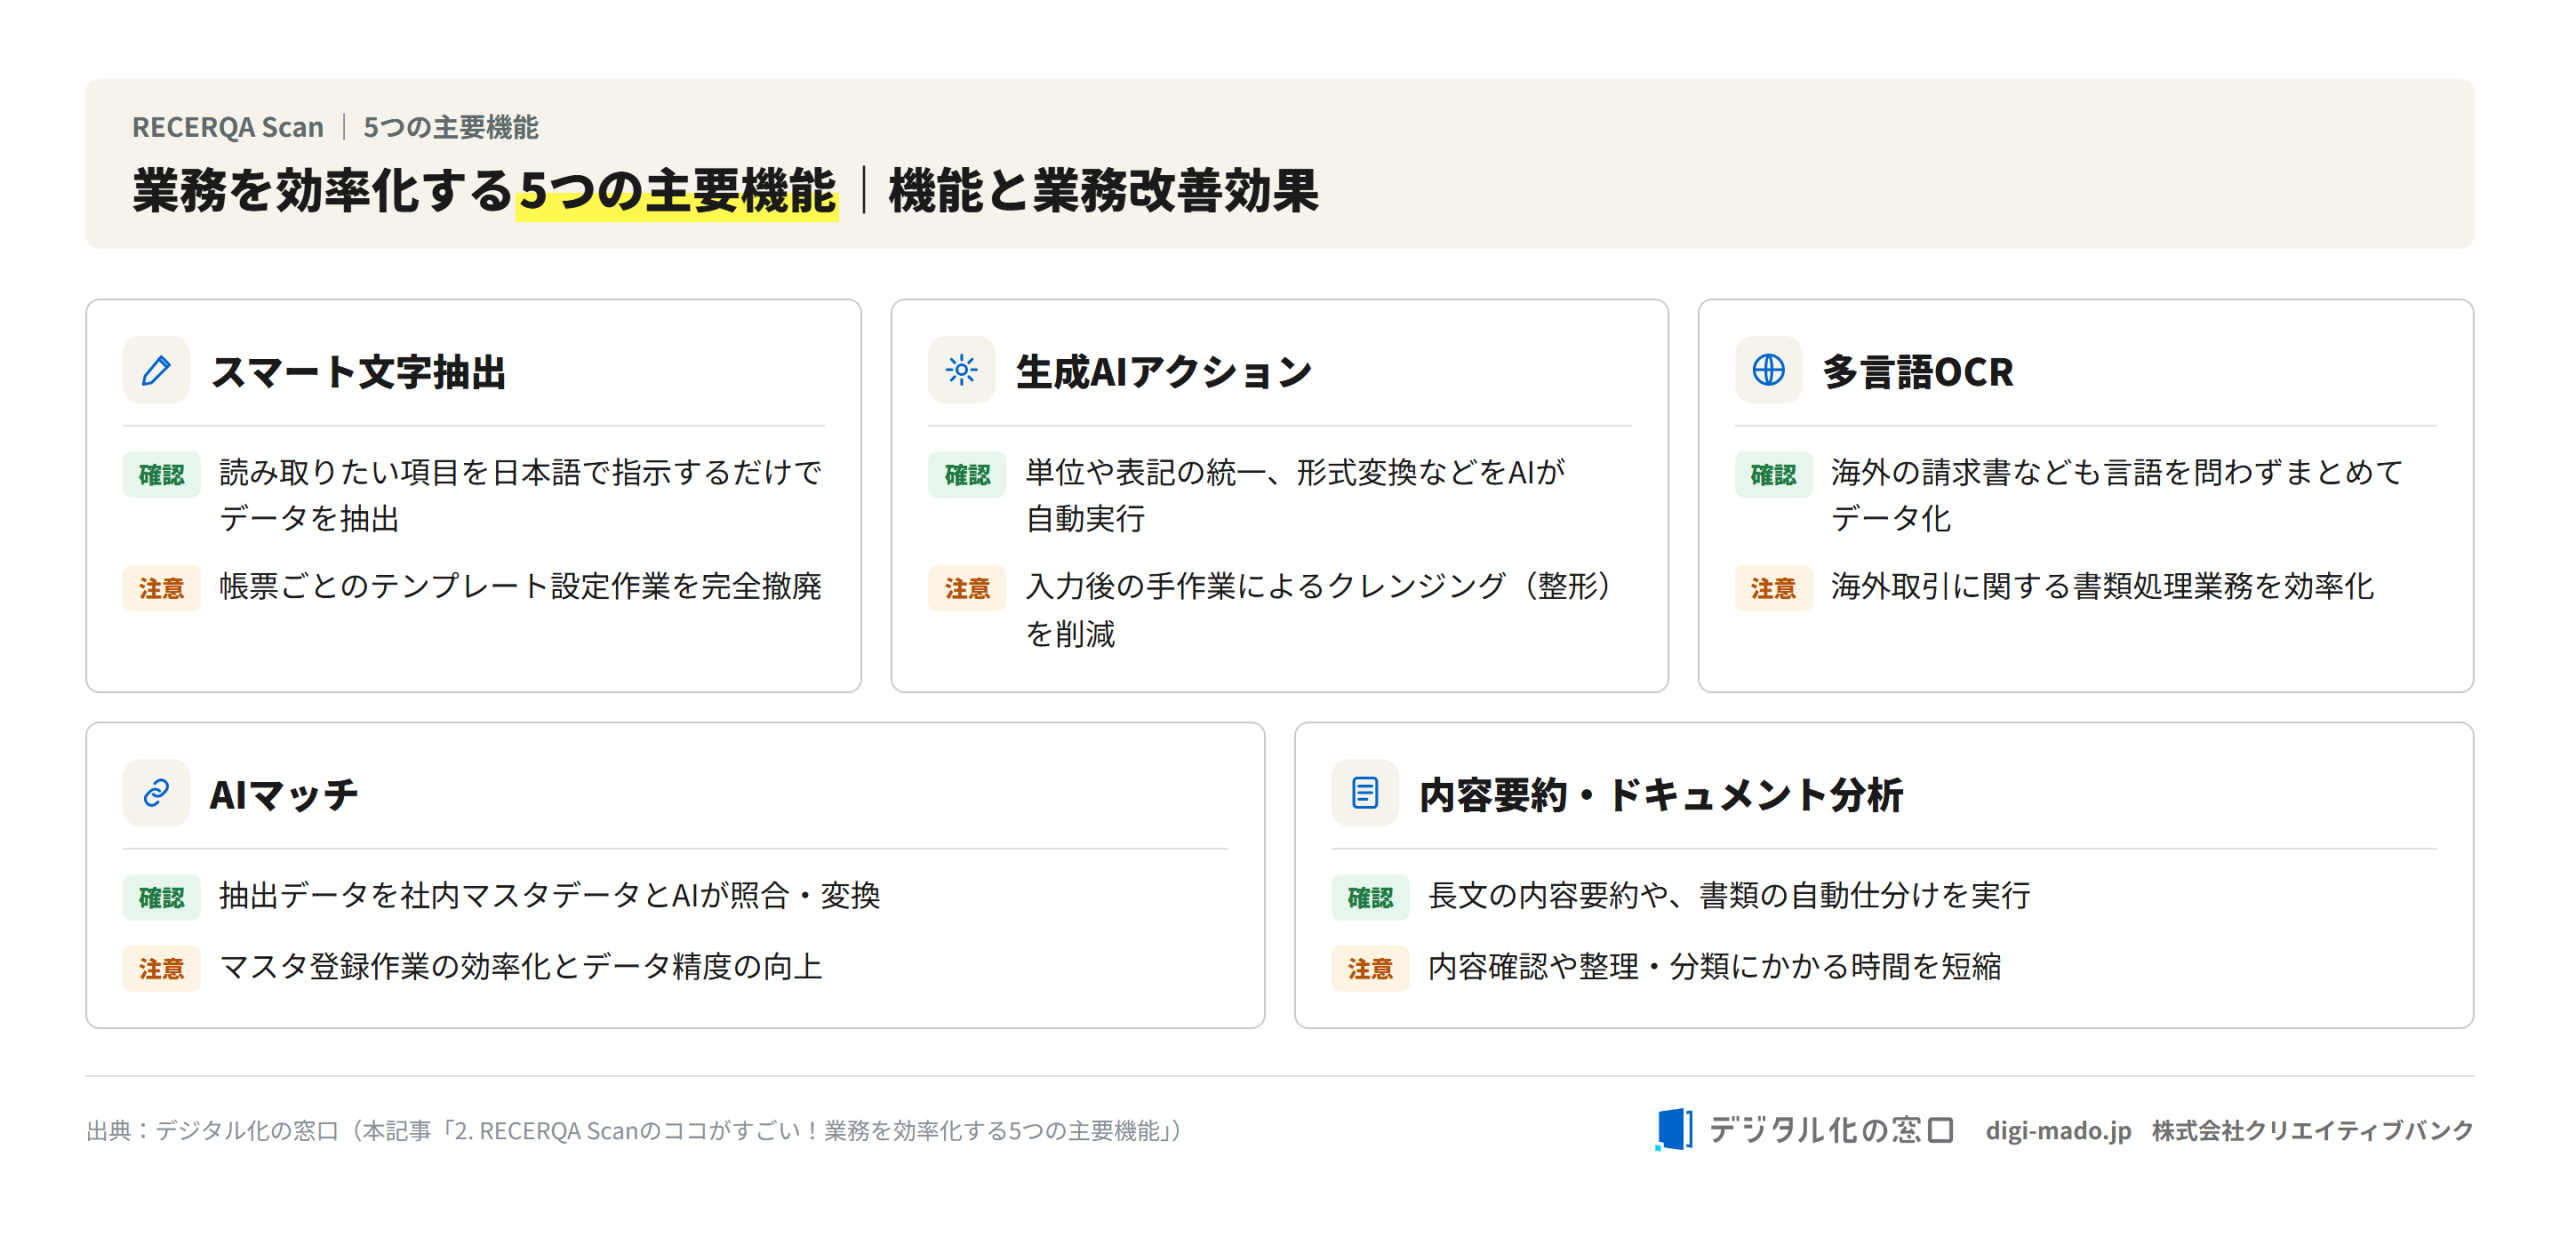Image resolution: width=2560 pixels, height=1237 pixels.
Task: Click the document icon beside 内容要約・ドキュメント分析
Action: click(1365, 793)
